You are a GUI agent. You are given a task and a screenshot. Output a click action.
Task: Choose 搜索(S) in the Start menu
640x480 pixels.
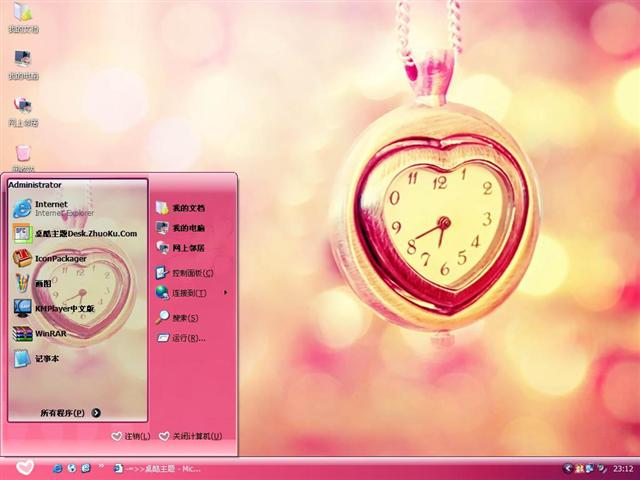[183, 318]
